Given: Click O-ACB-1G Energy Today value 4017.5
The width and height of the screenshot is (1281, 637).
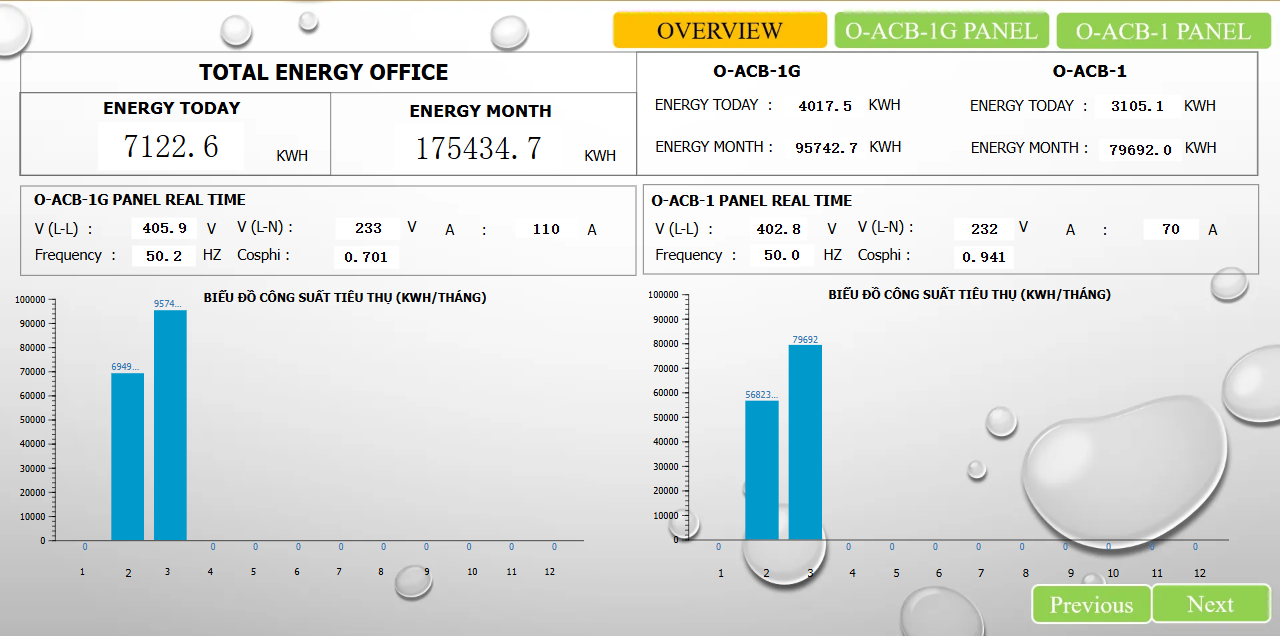Looking at the screenshot, I should point(825,106).
